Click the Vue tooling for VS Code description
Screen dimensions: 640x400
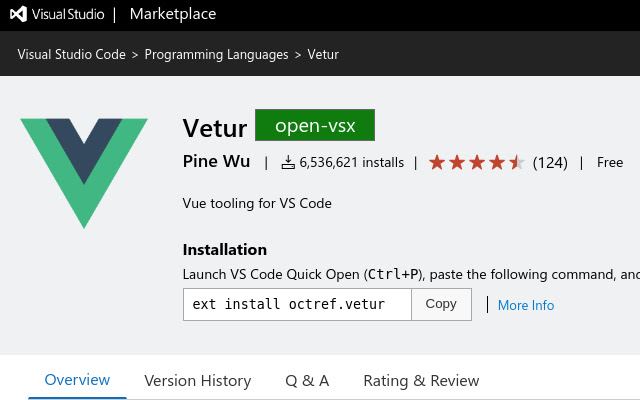(x=257, y=203)
